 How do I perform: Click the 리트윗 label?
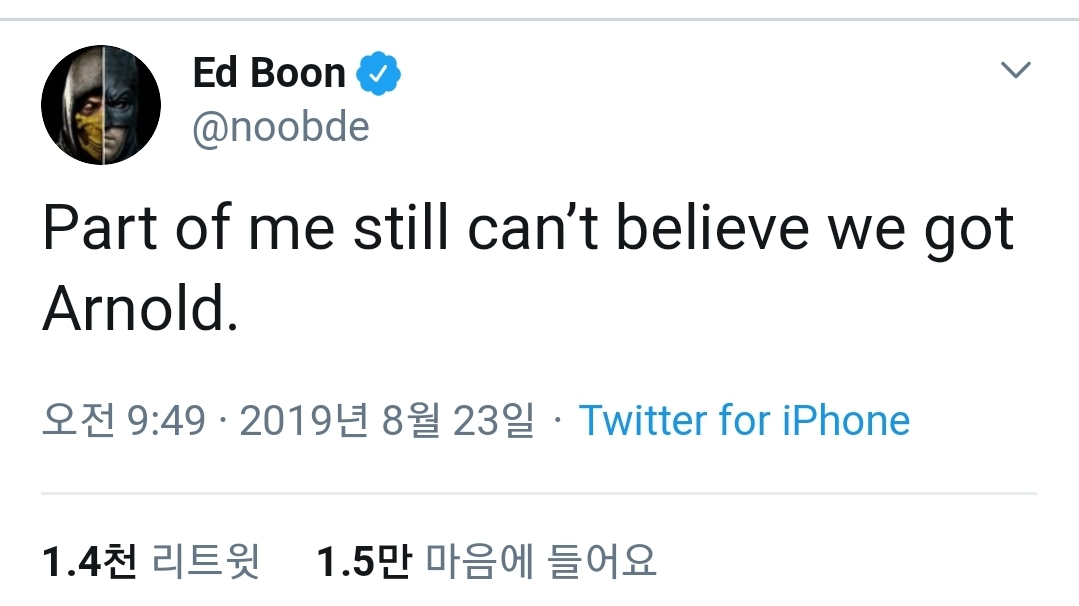[206, 562]
